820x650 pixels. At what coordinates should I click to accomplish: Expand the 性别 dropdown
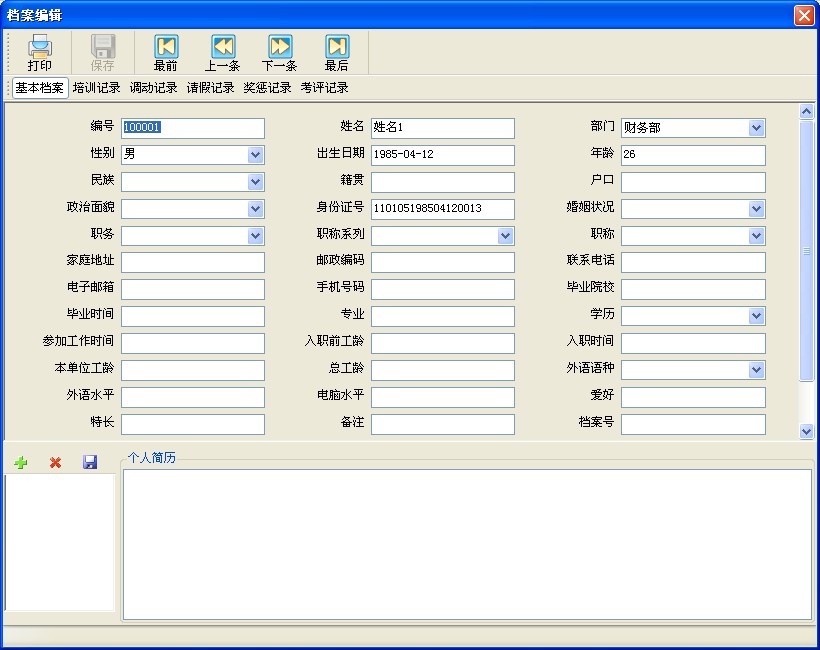[255, 155]
